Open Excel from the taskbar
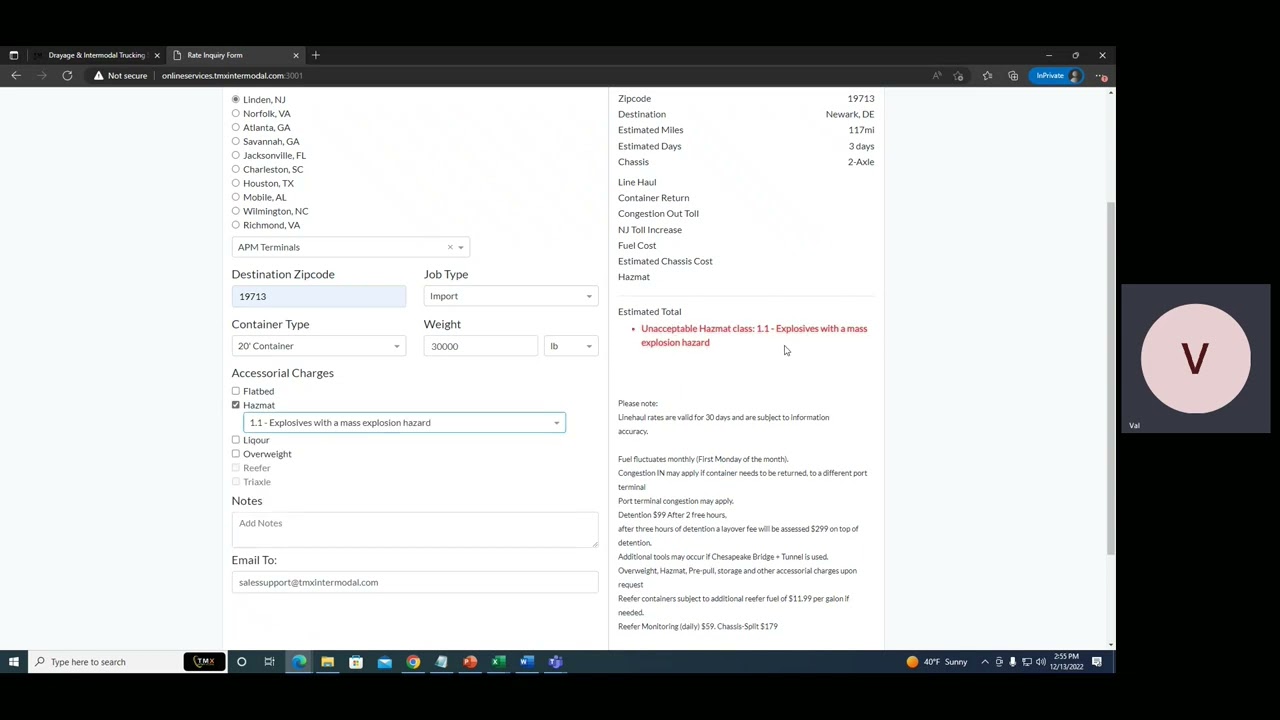 click(x=498, y=662)
